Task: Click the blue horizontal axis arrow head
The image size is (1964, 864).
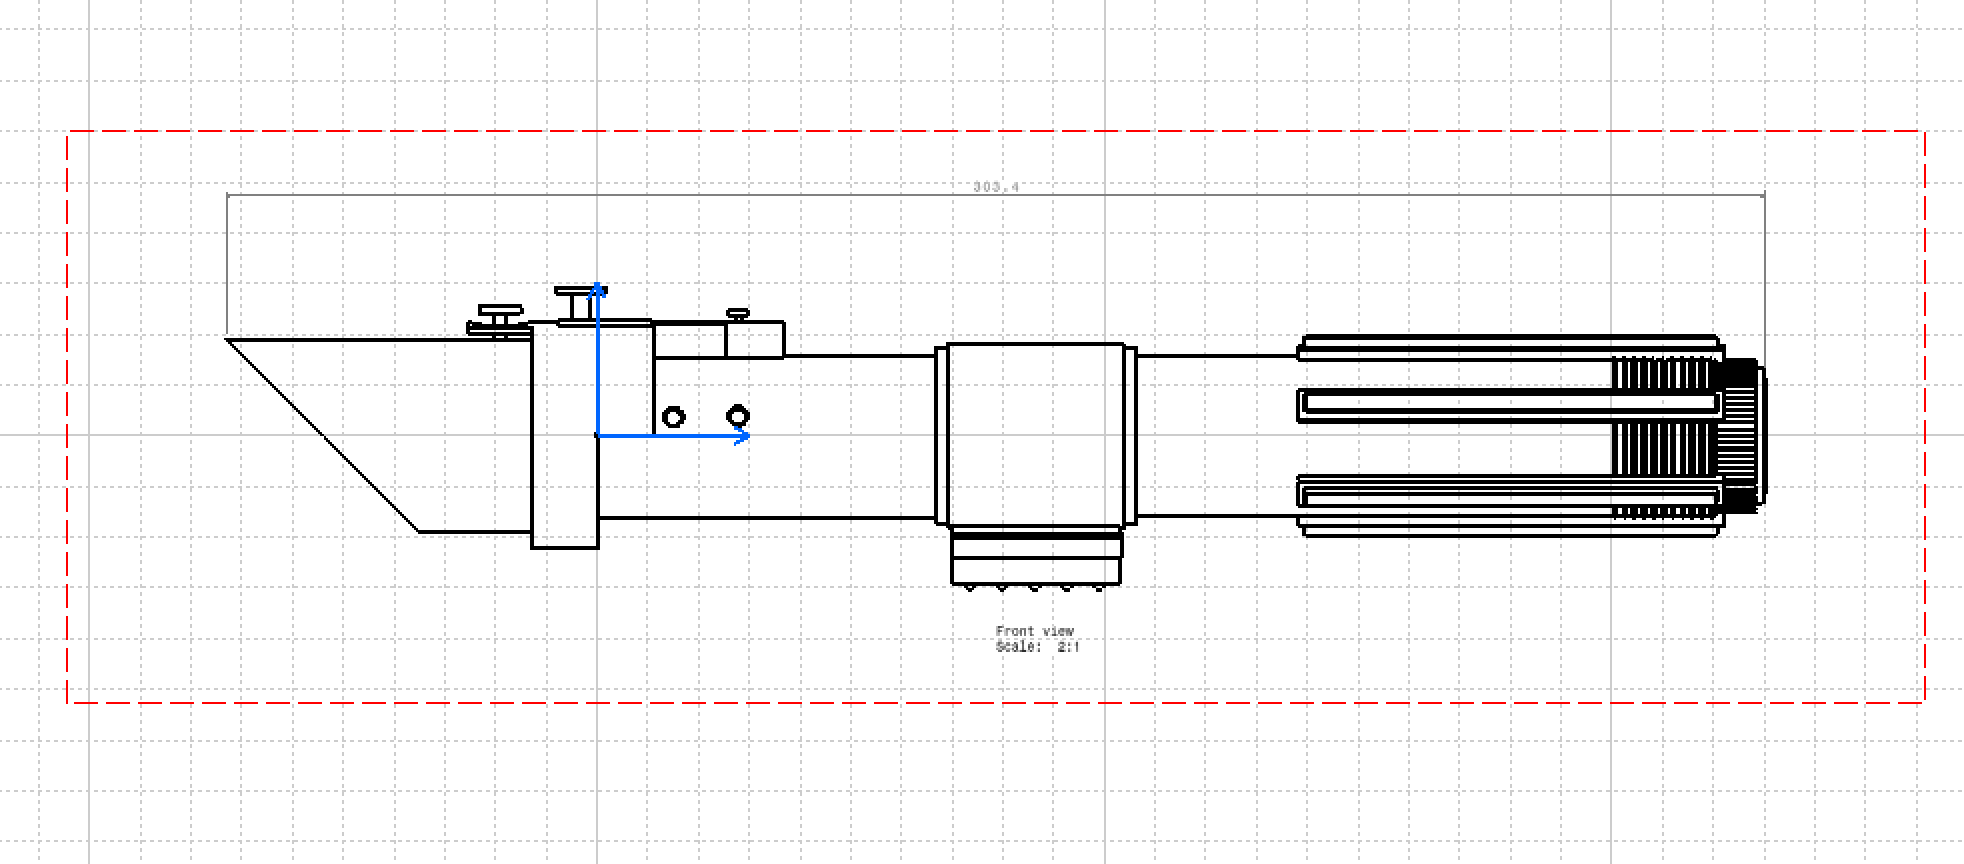Action: (x=742, y=436)
